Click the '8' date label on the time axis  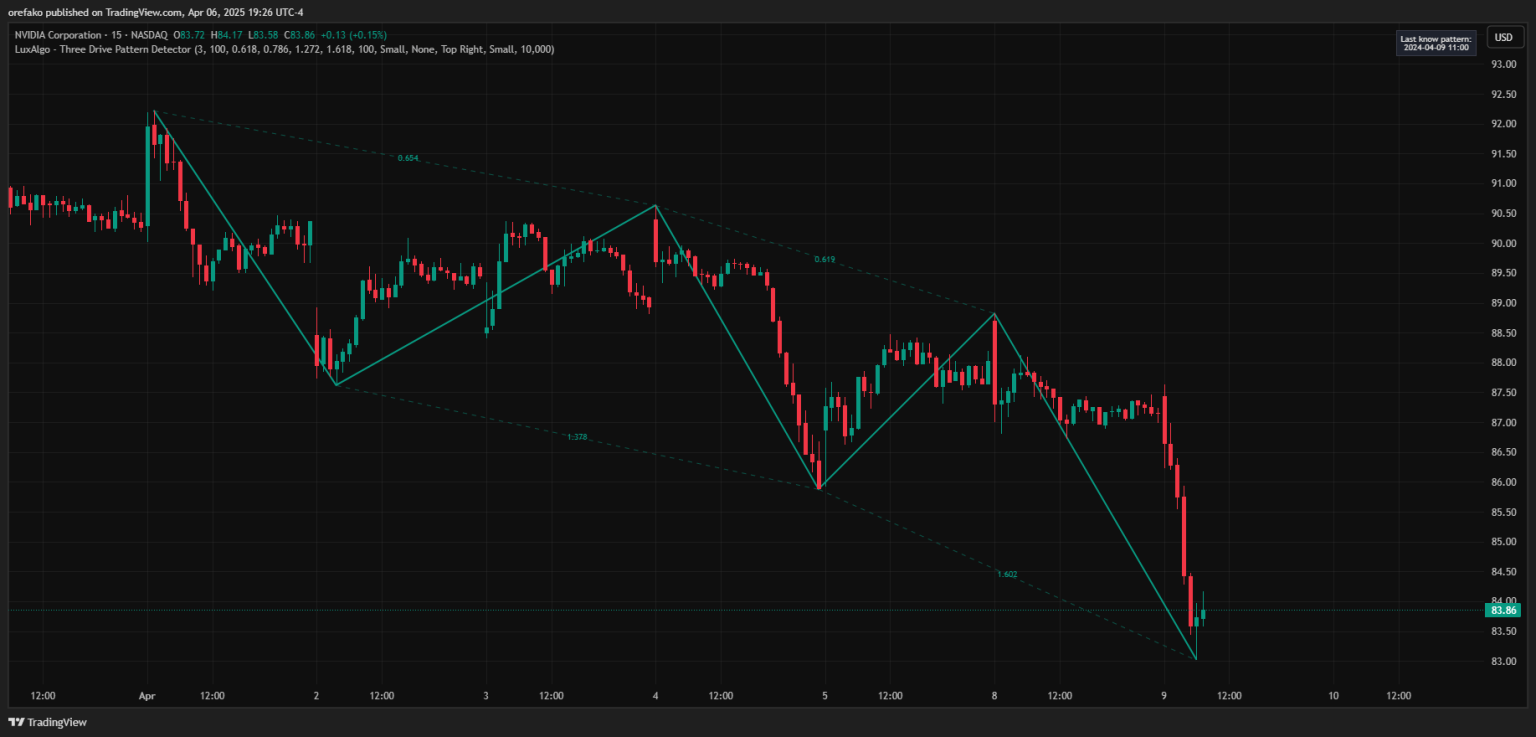click(x=994, y=696)
